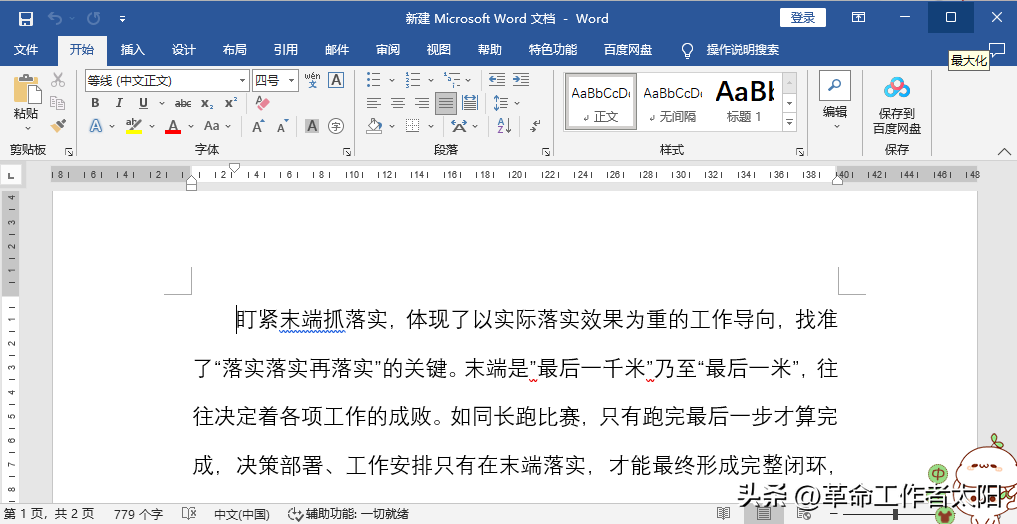Apply strikethrough with the abc icon
This screenshot has height=524, width=1017.
183,103
